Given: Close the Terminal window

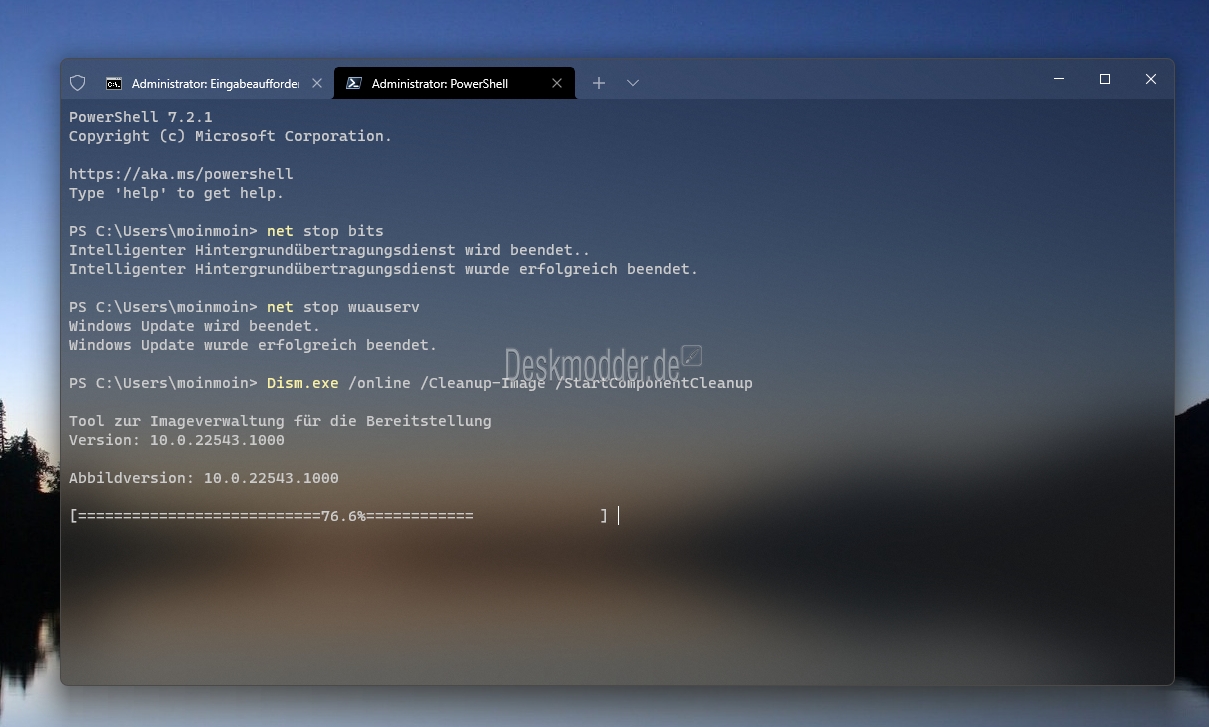Looking at the screenshot, I should [1151, 79].
